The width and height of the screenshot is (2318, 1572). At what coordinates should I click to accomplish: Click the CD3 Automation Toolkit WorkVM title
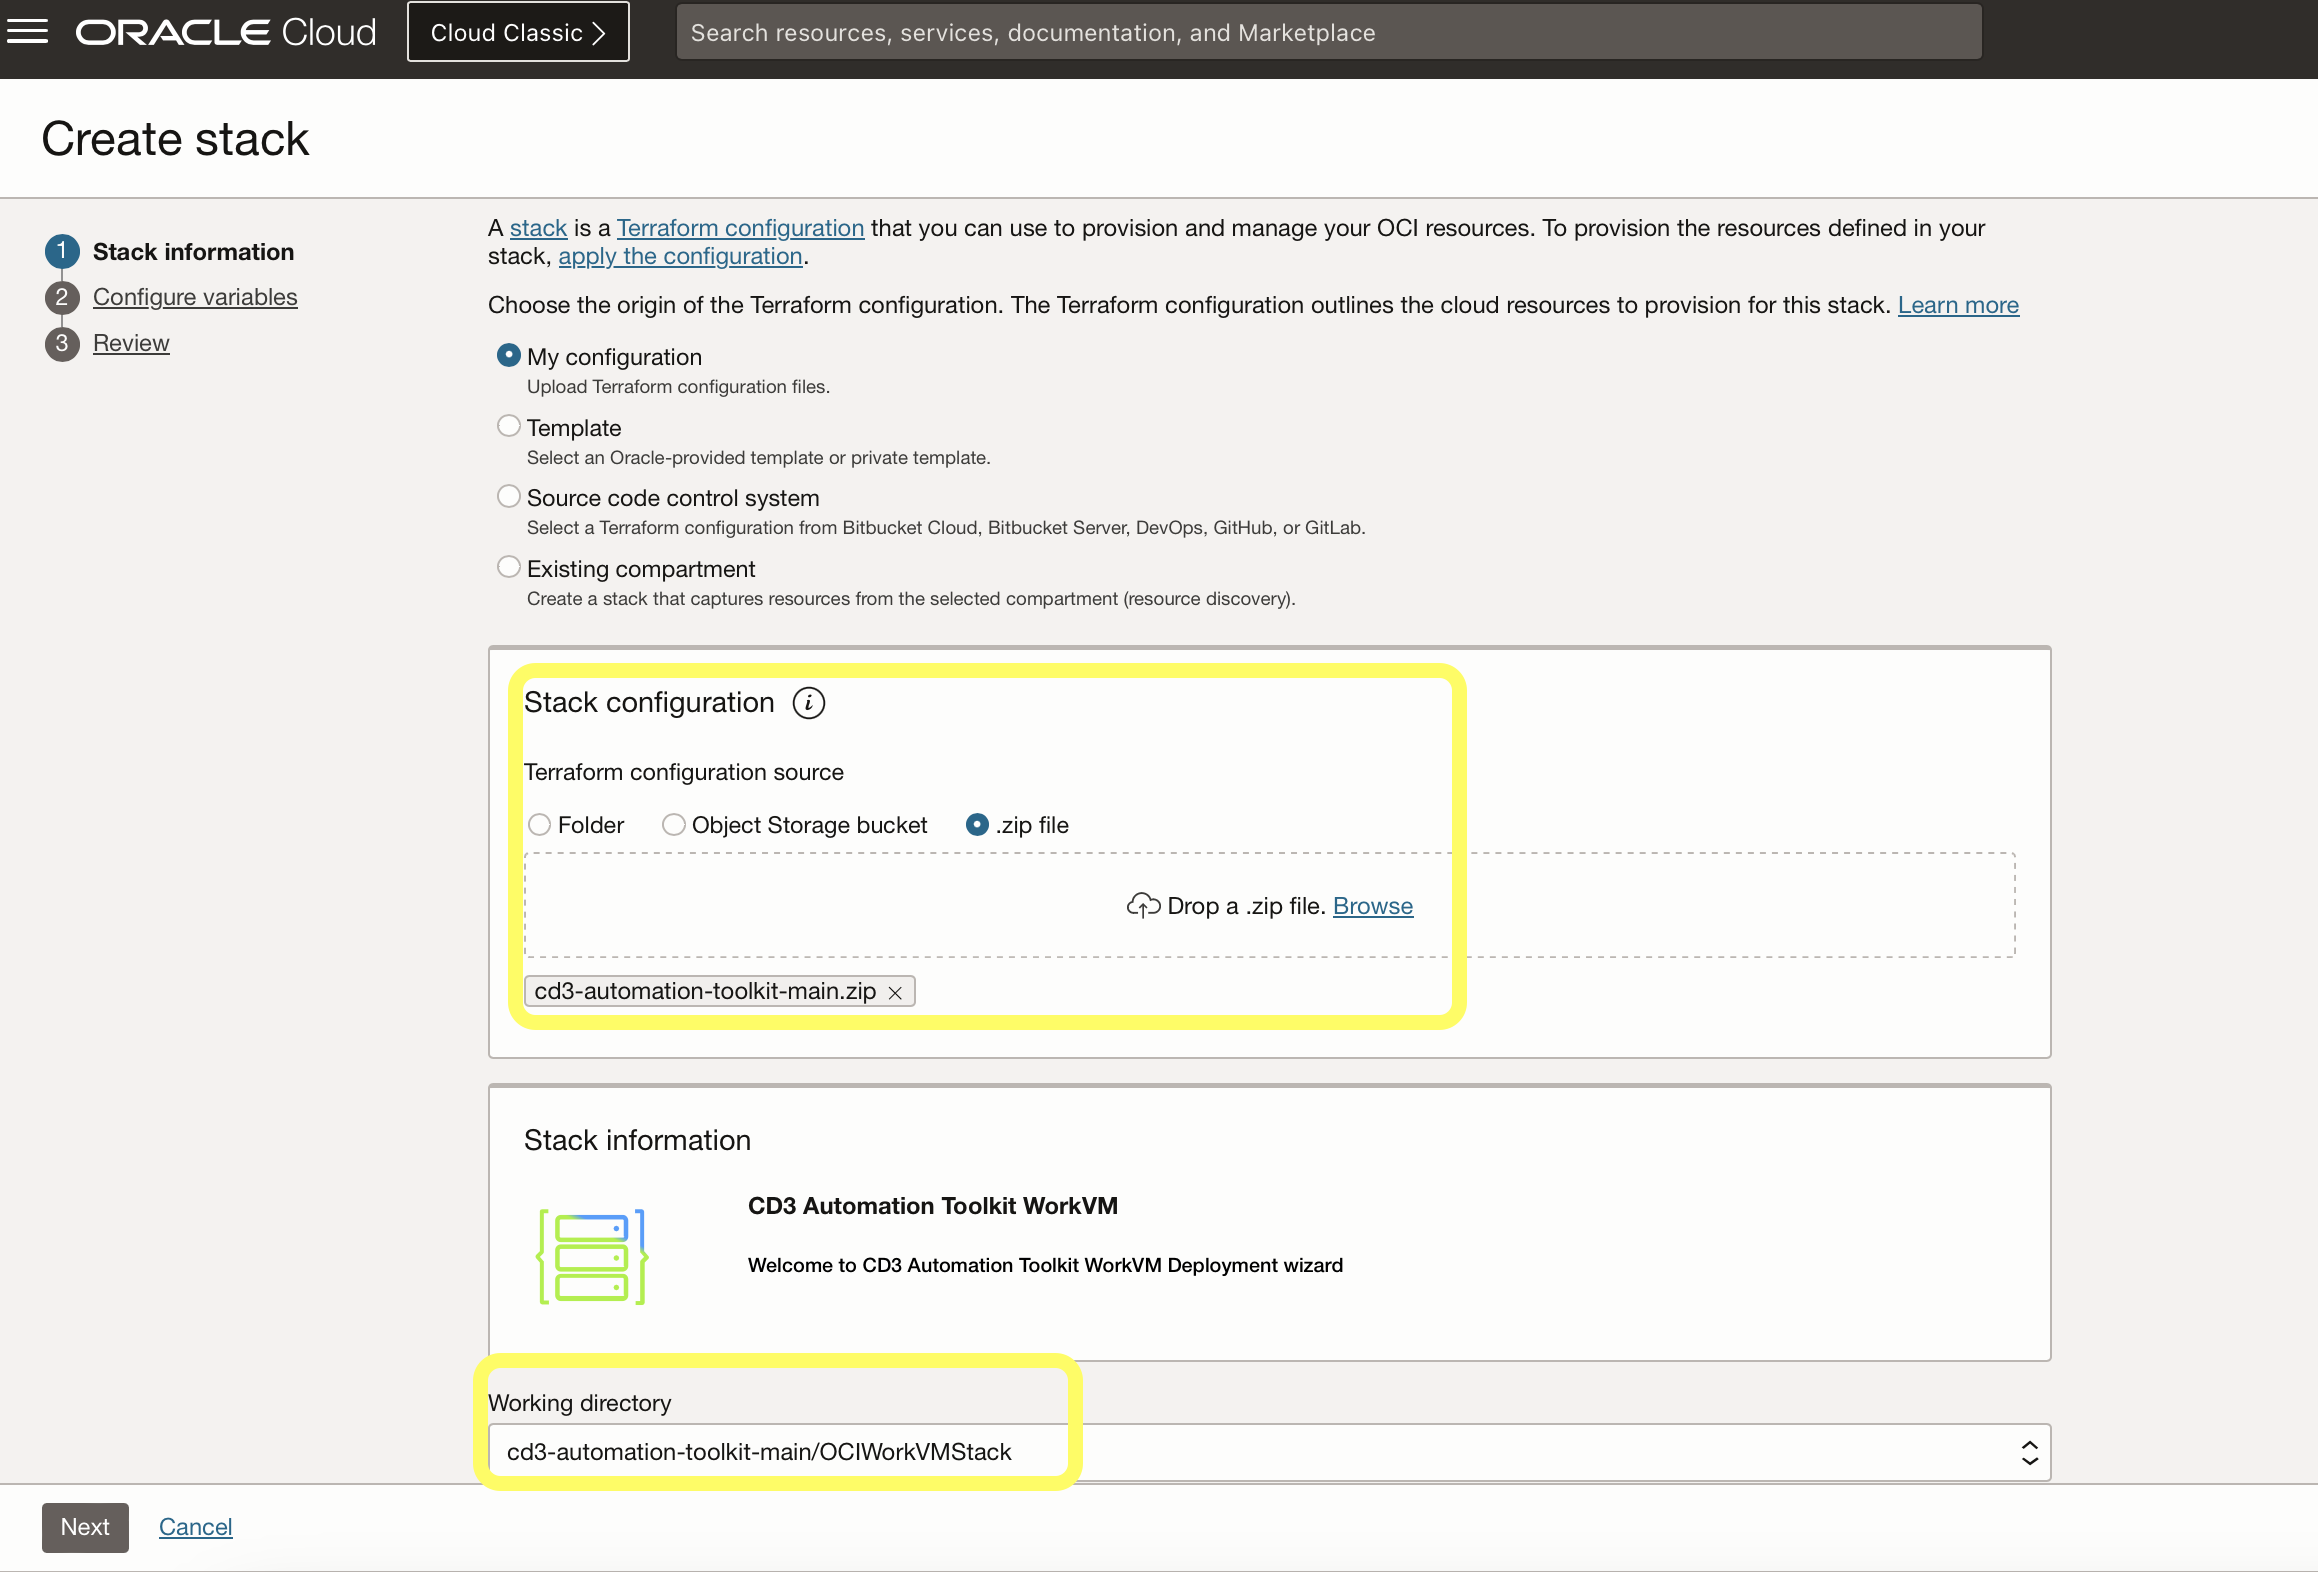click(x=933, y=1206)
